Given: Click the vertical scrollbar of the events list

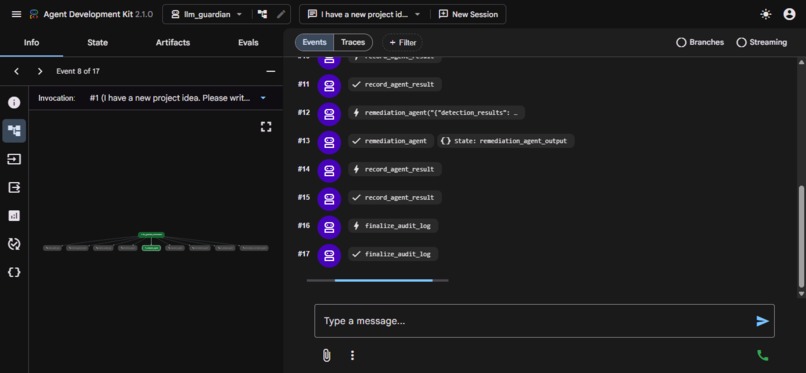Looking at the screenshot, I should point(801,236).
